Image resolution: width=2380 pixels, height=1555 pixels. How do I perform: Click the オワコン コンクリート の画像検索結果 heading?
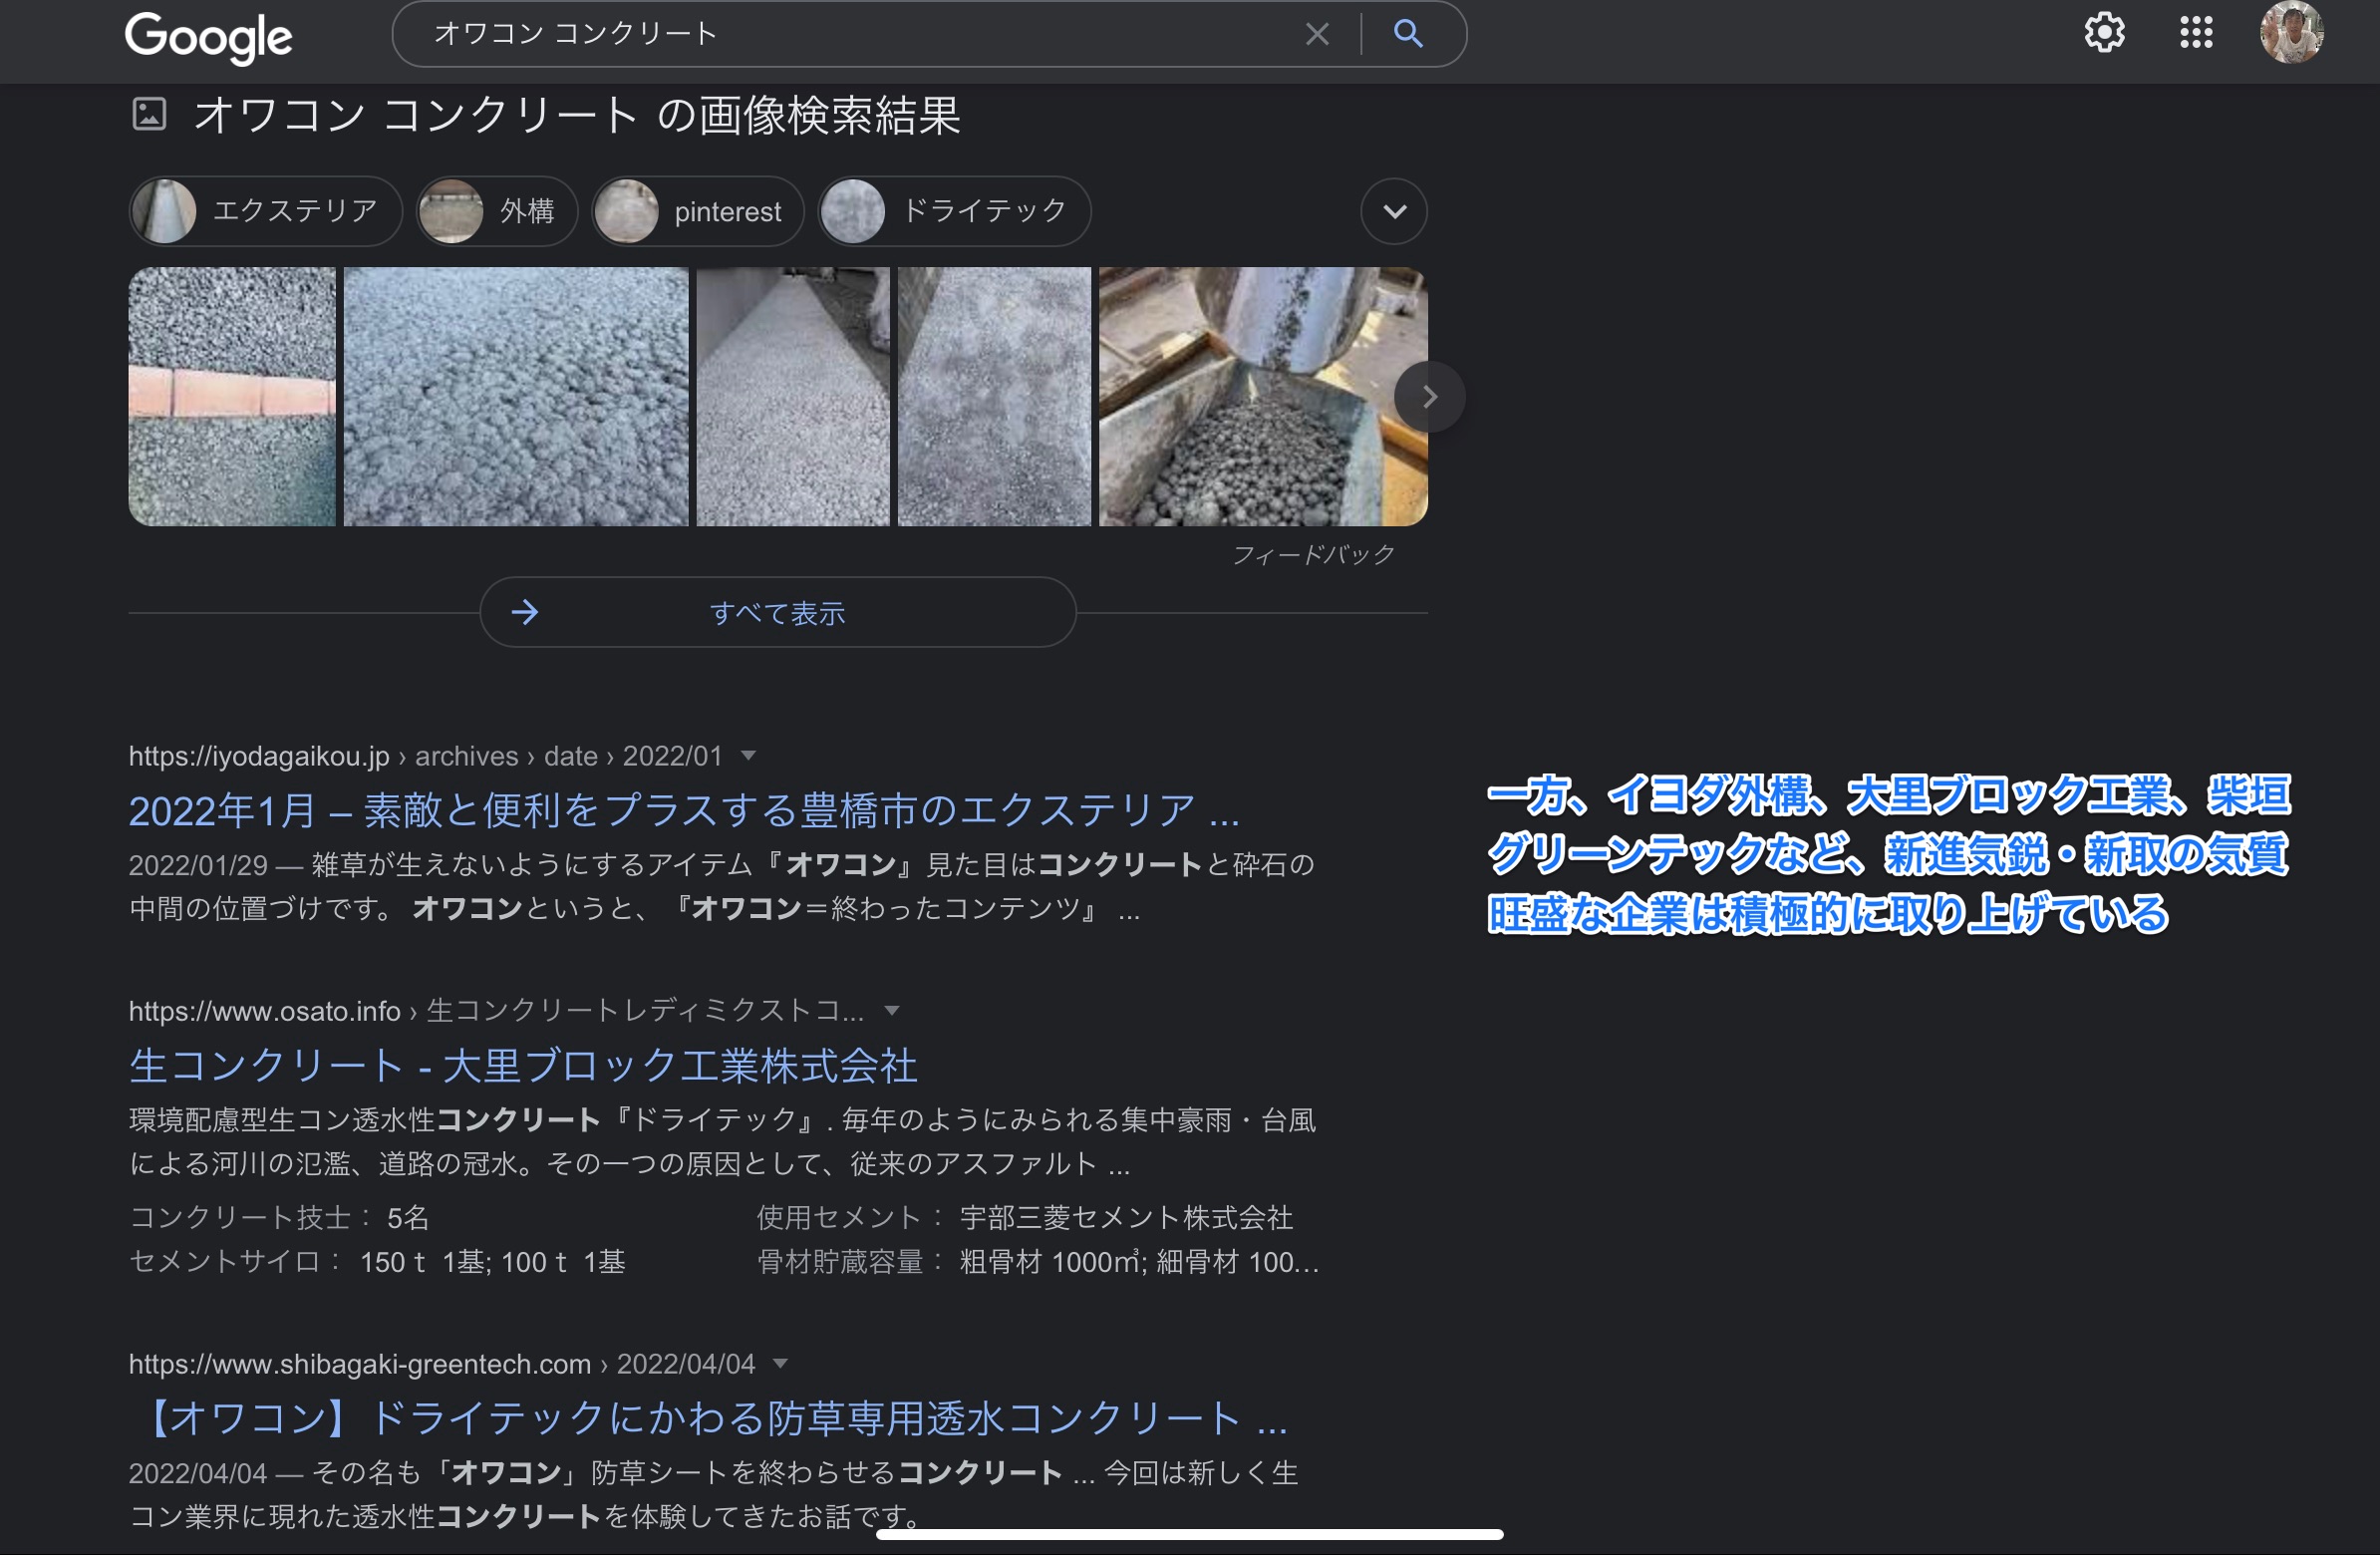(577, 115)
